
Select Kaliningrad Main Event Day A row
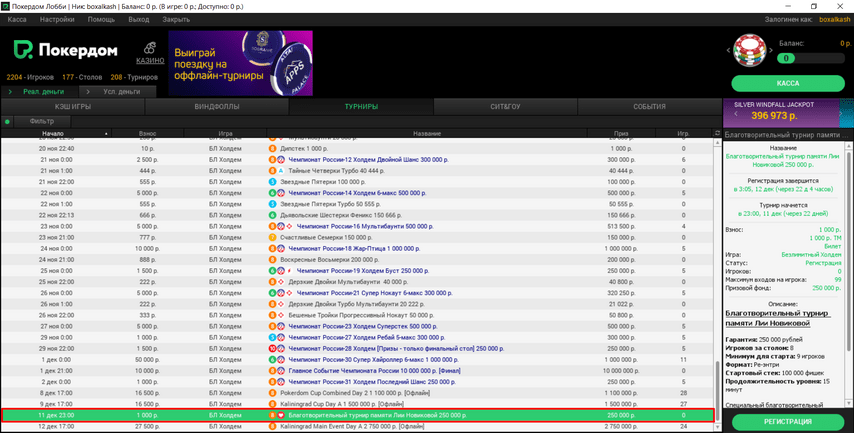click(357, 426)
